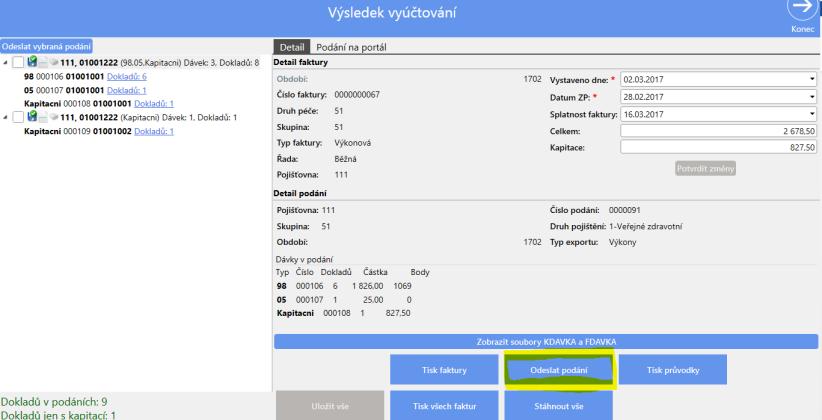This screenshot has width=822, height=420.
Task: Click Kapitacni 000108 row in batch table
Action: 343,313
